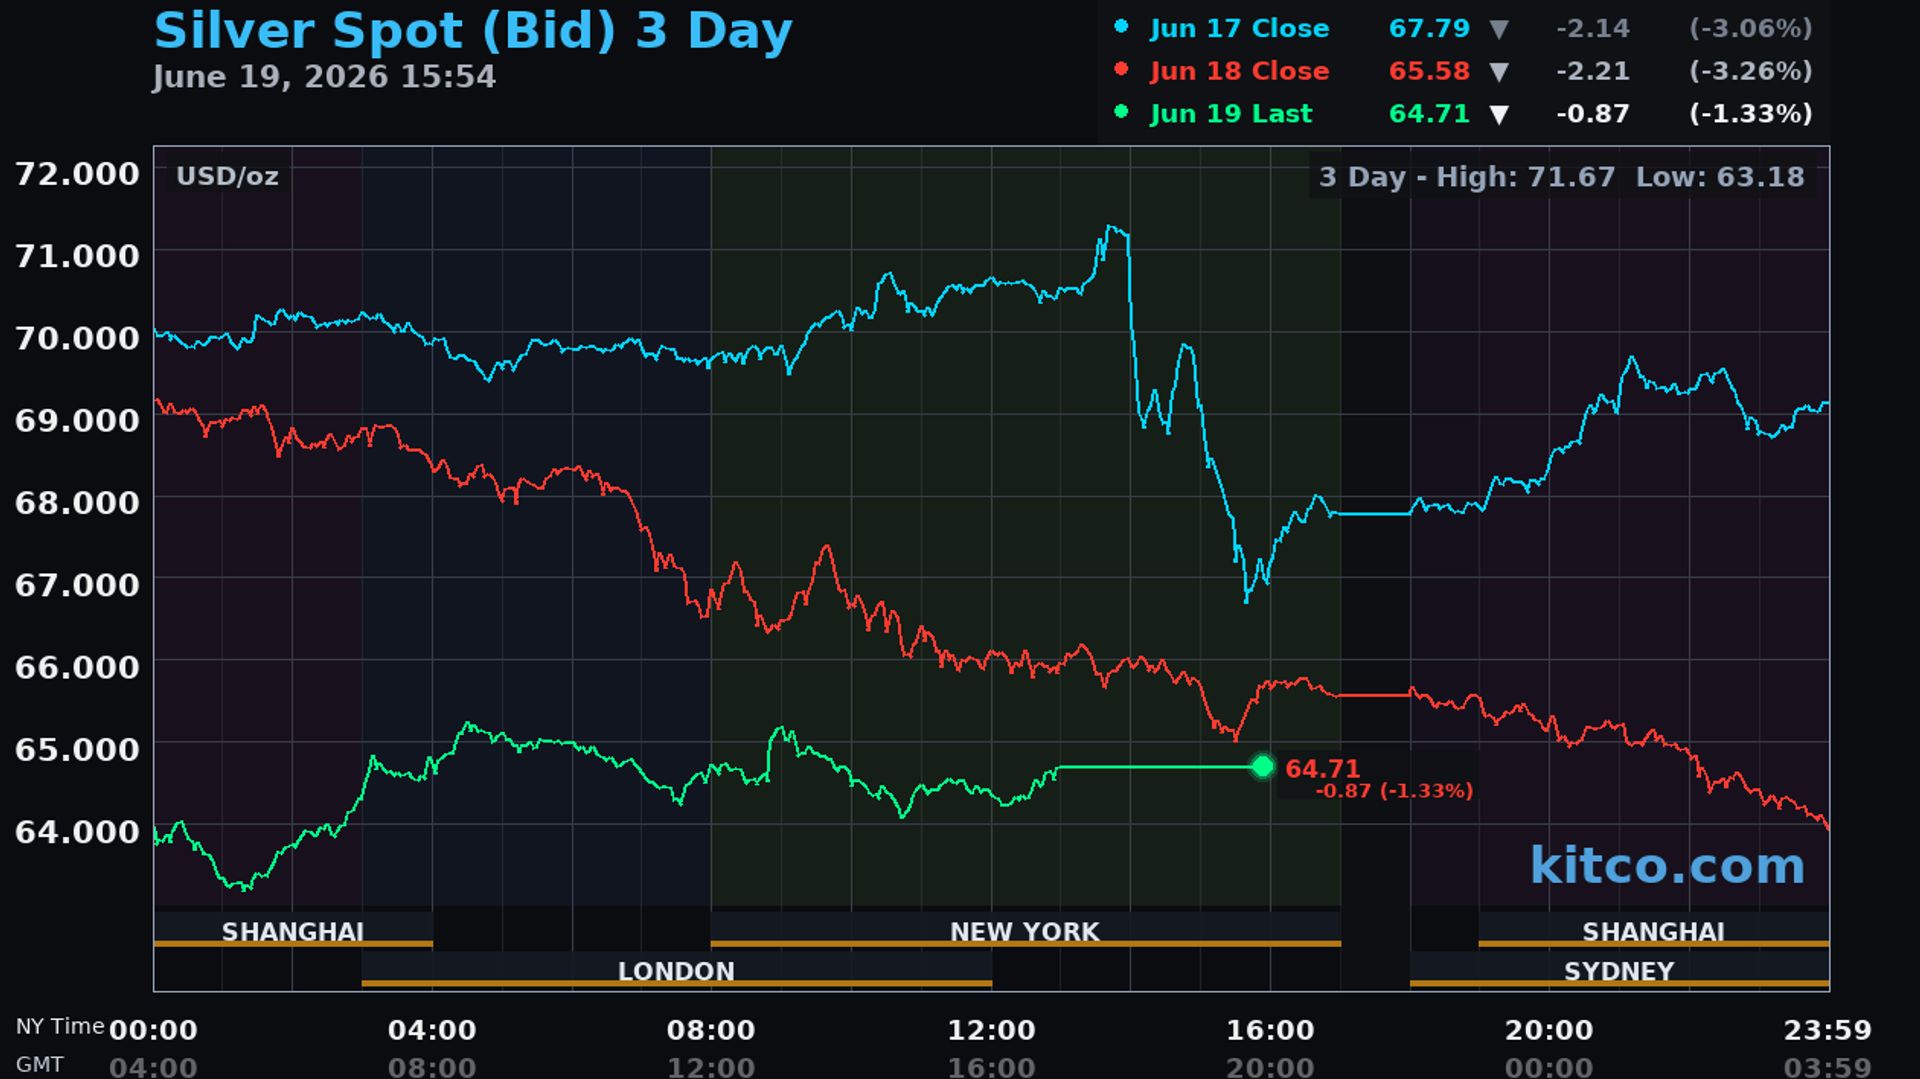This screenshot has height=1079, width=1920.
Task: Click the 16:00 NY time axis label
Action: coord(1270,1030)
